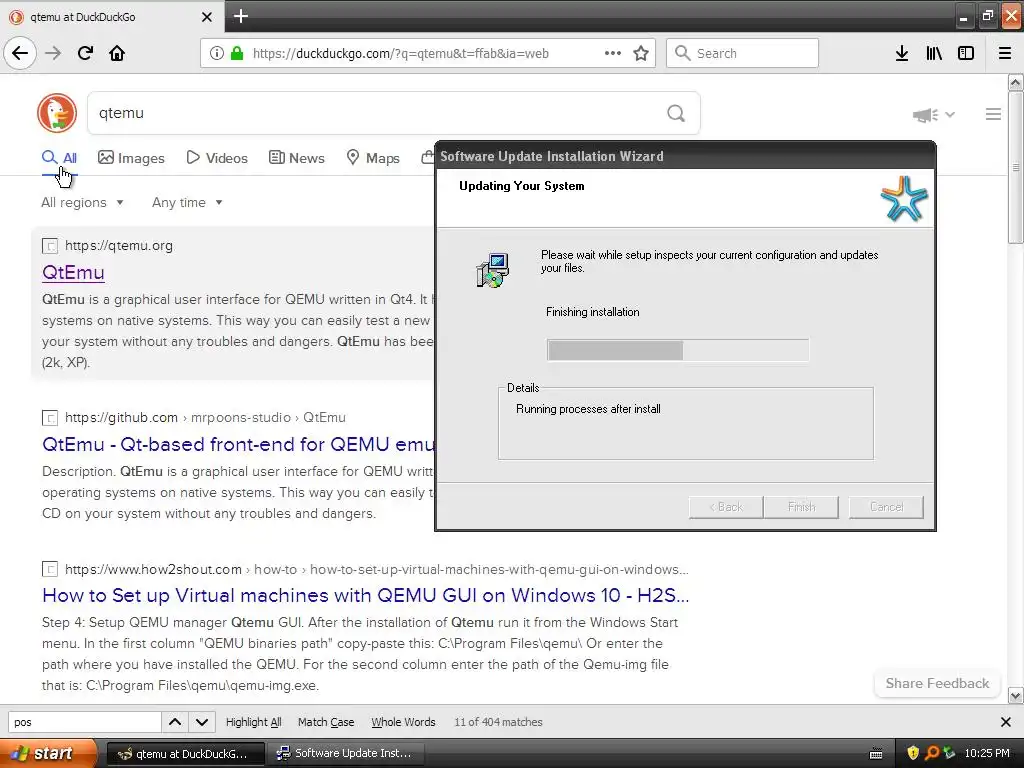This screenshot has height=768, width=1024.
Task: Click Finish button in update wizard
Action: coord(801,507)
